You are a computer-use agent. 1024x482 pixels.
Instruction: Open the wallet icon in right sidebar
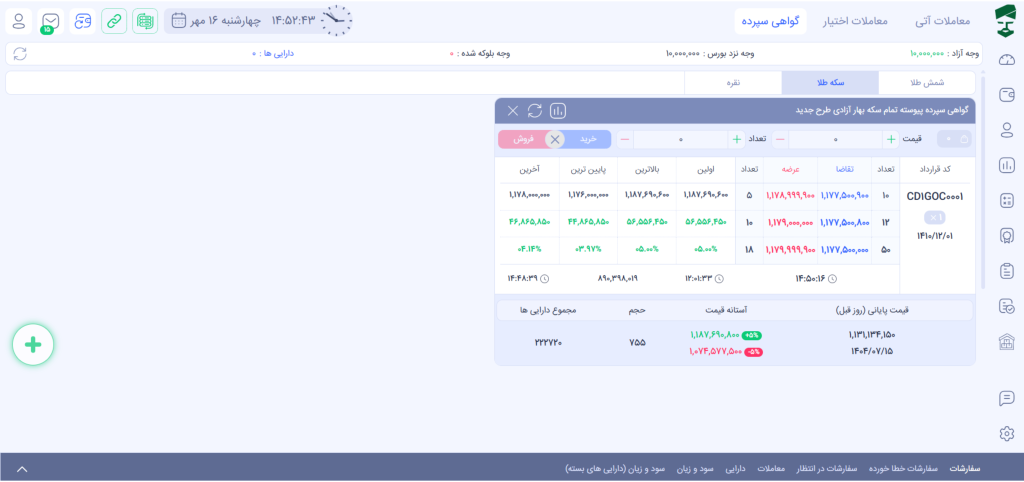[x=1007, y=95]
